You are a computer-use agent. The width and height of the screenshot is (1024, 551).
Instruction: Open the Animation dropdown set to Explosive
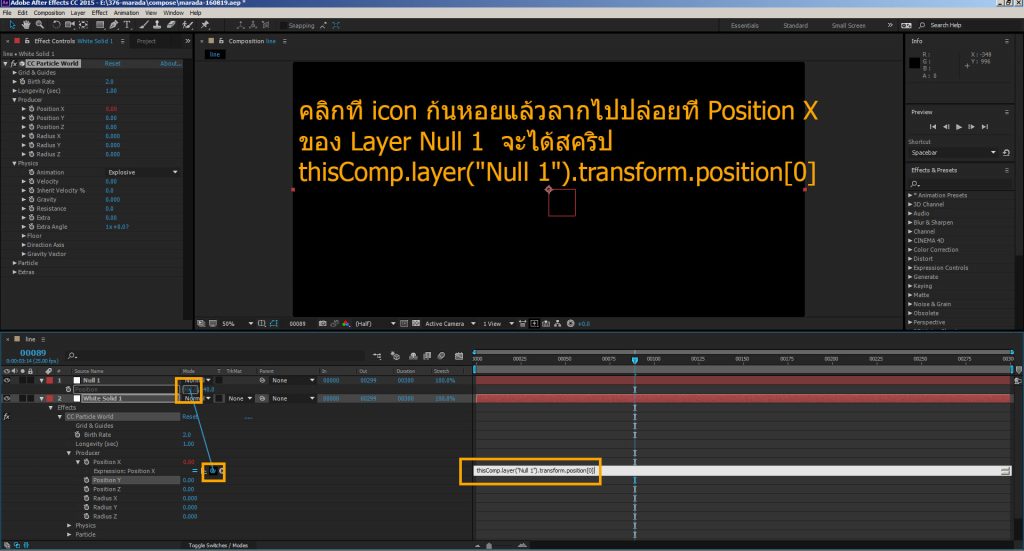(142, 172)
